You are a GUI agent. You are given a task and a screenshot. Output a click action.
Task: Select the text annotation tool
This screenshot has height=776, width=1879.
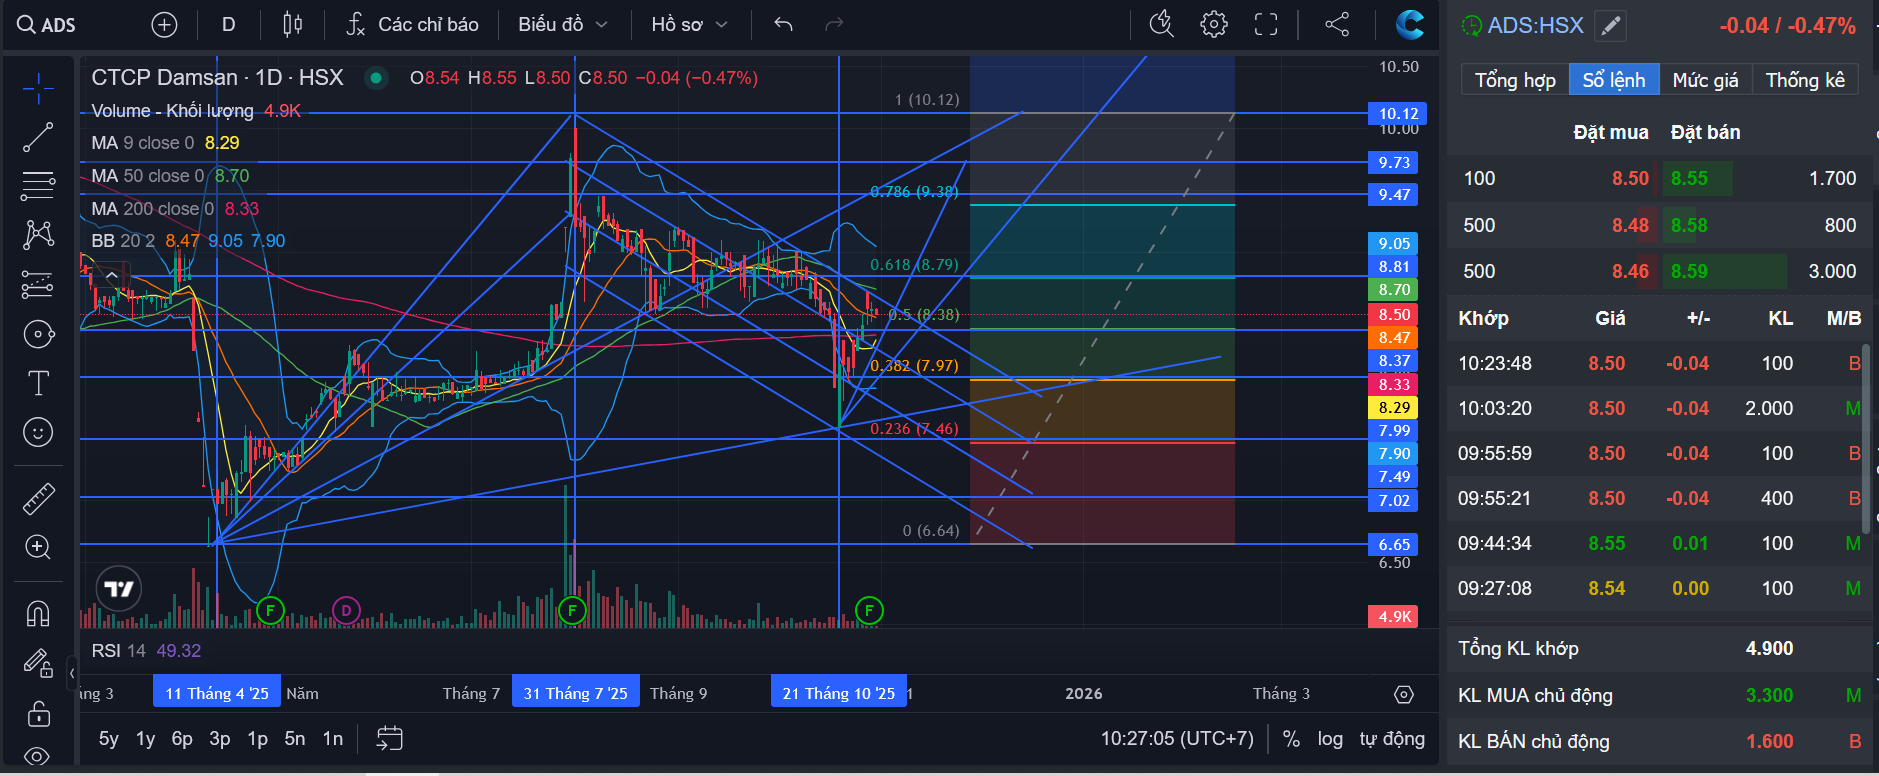[x=38, y=383]
